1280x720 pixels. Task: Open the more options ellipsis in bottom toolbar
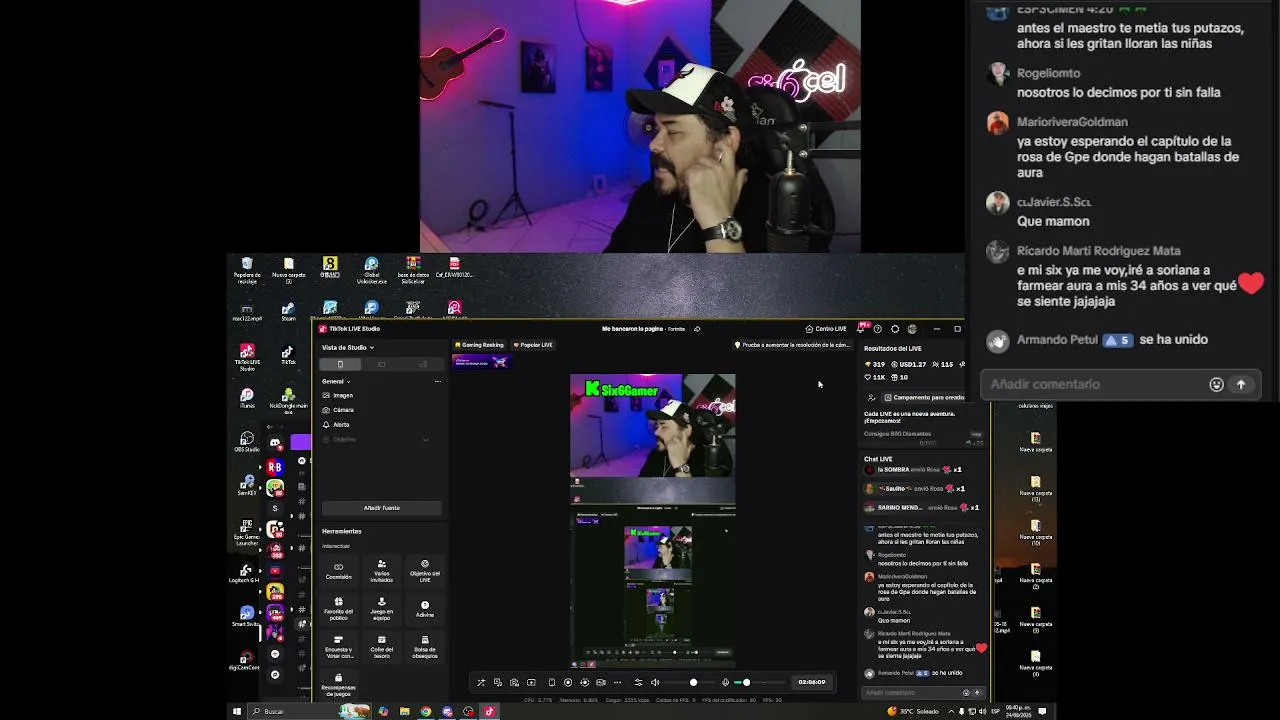pos(617,682)
